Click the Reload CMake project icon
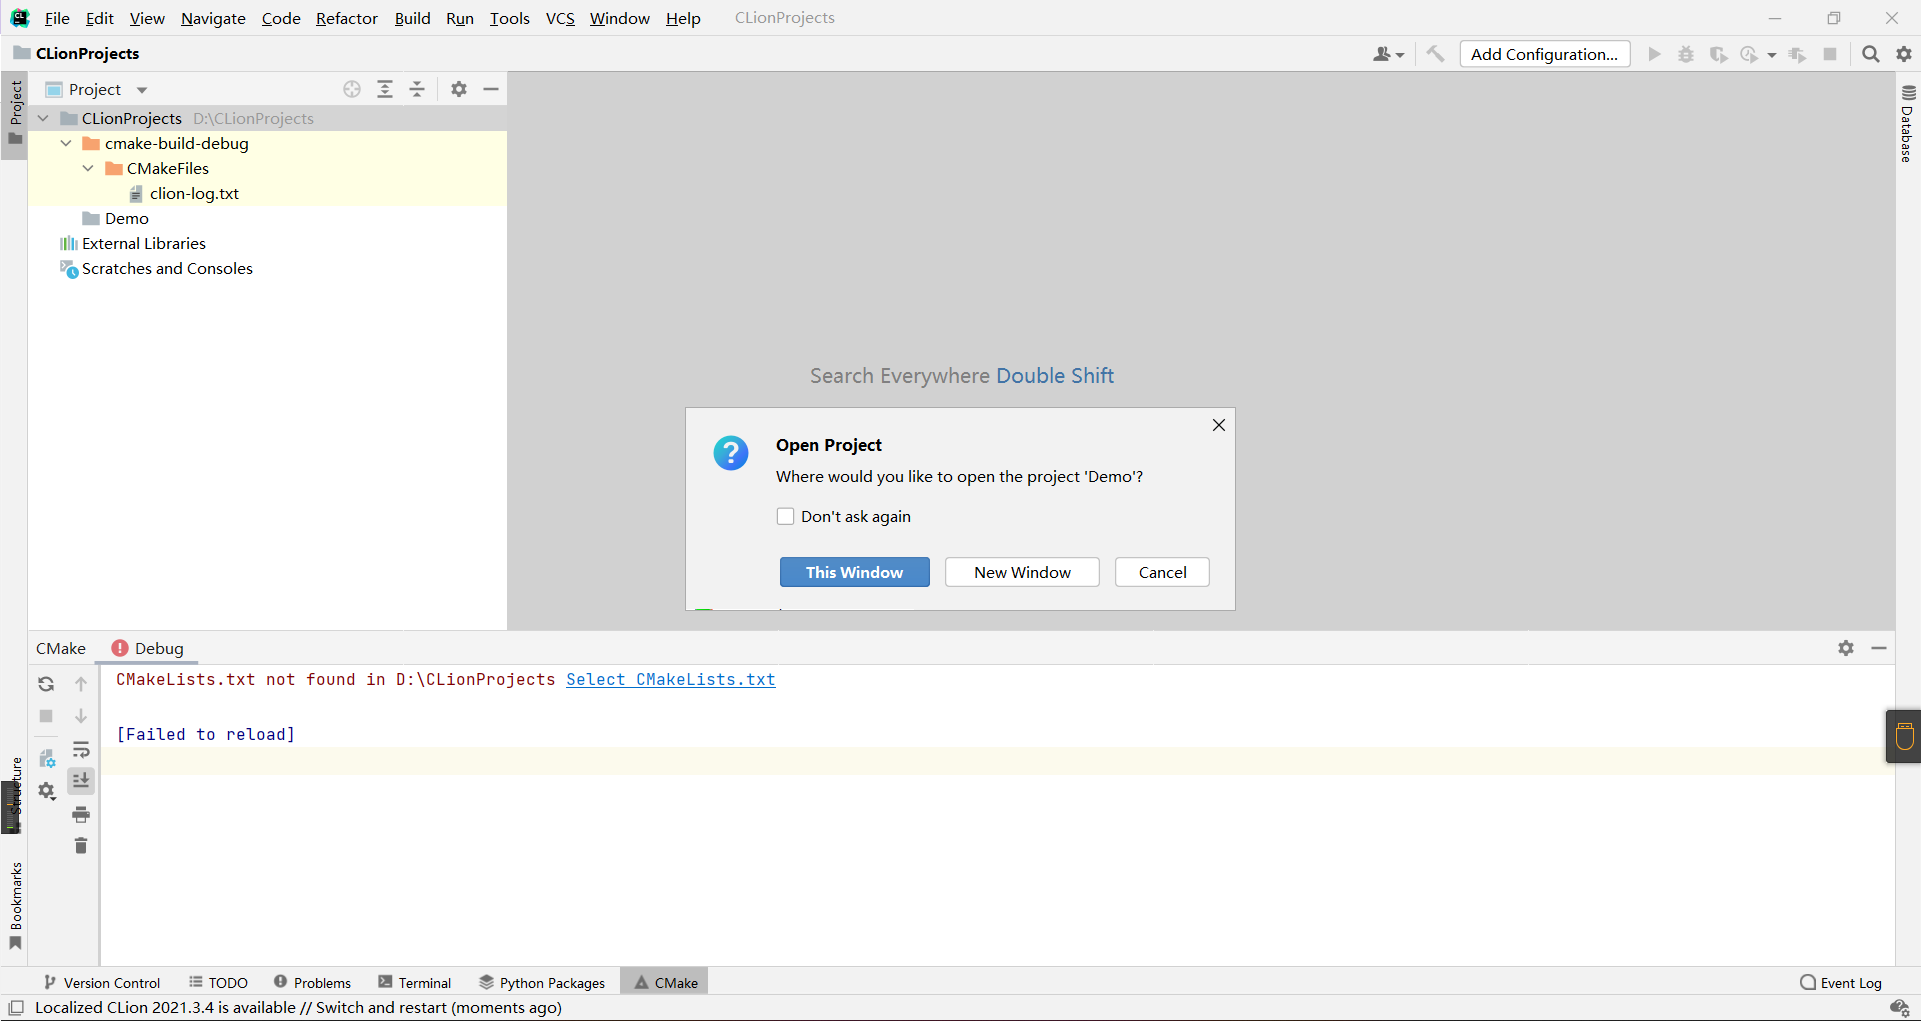This screenshot has width=1921, height=1021. [46, 684]
